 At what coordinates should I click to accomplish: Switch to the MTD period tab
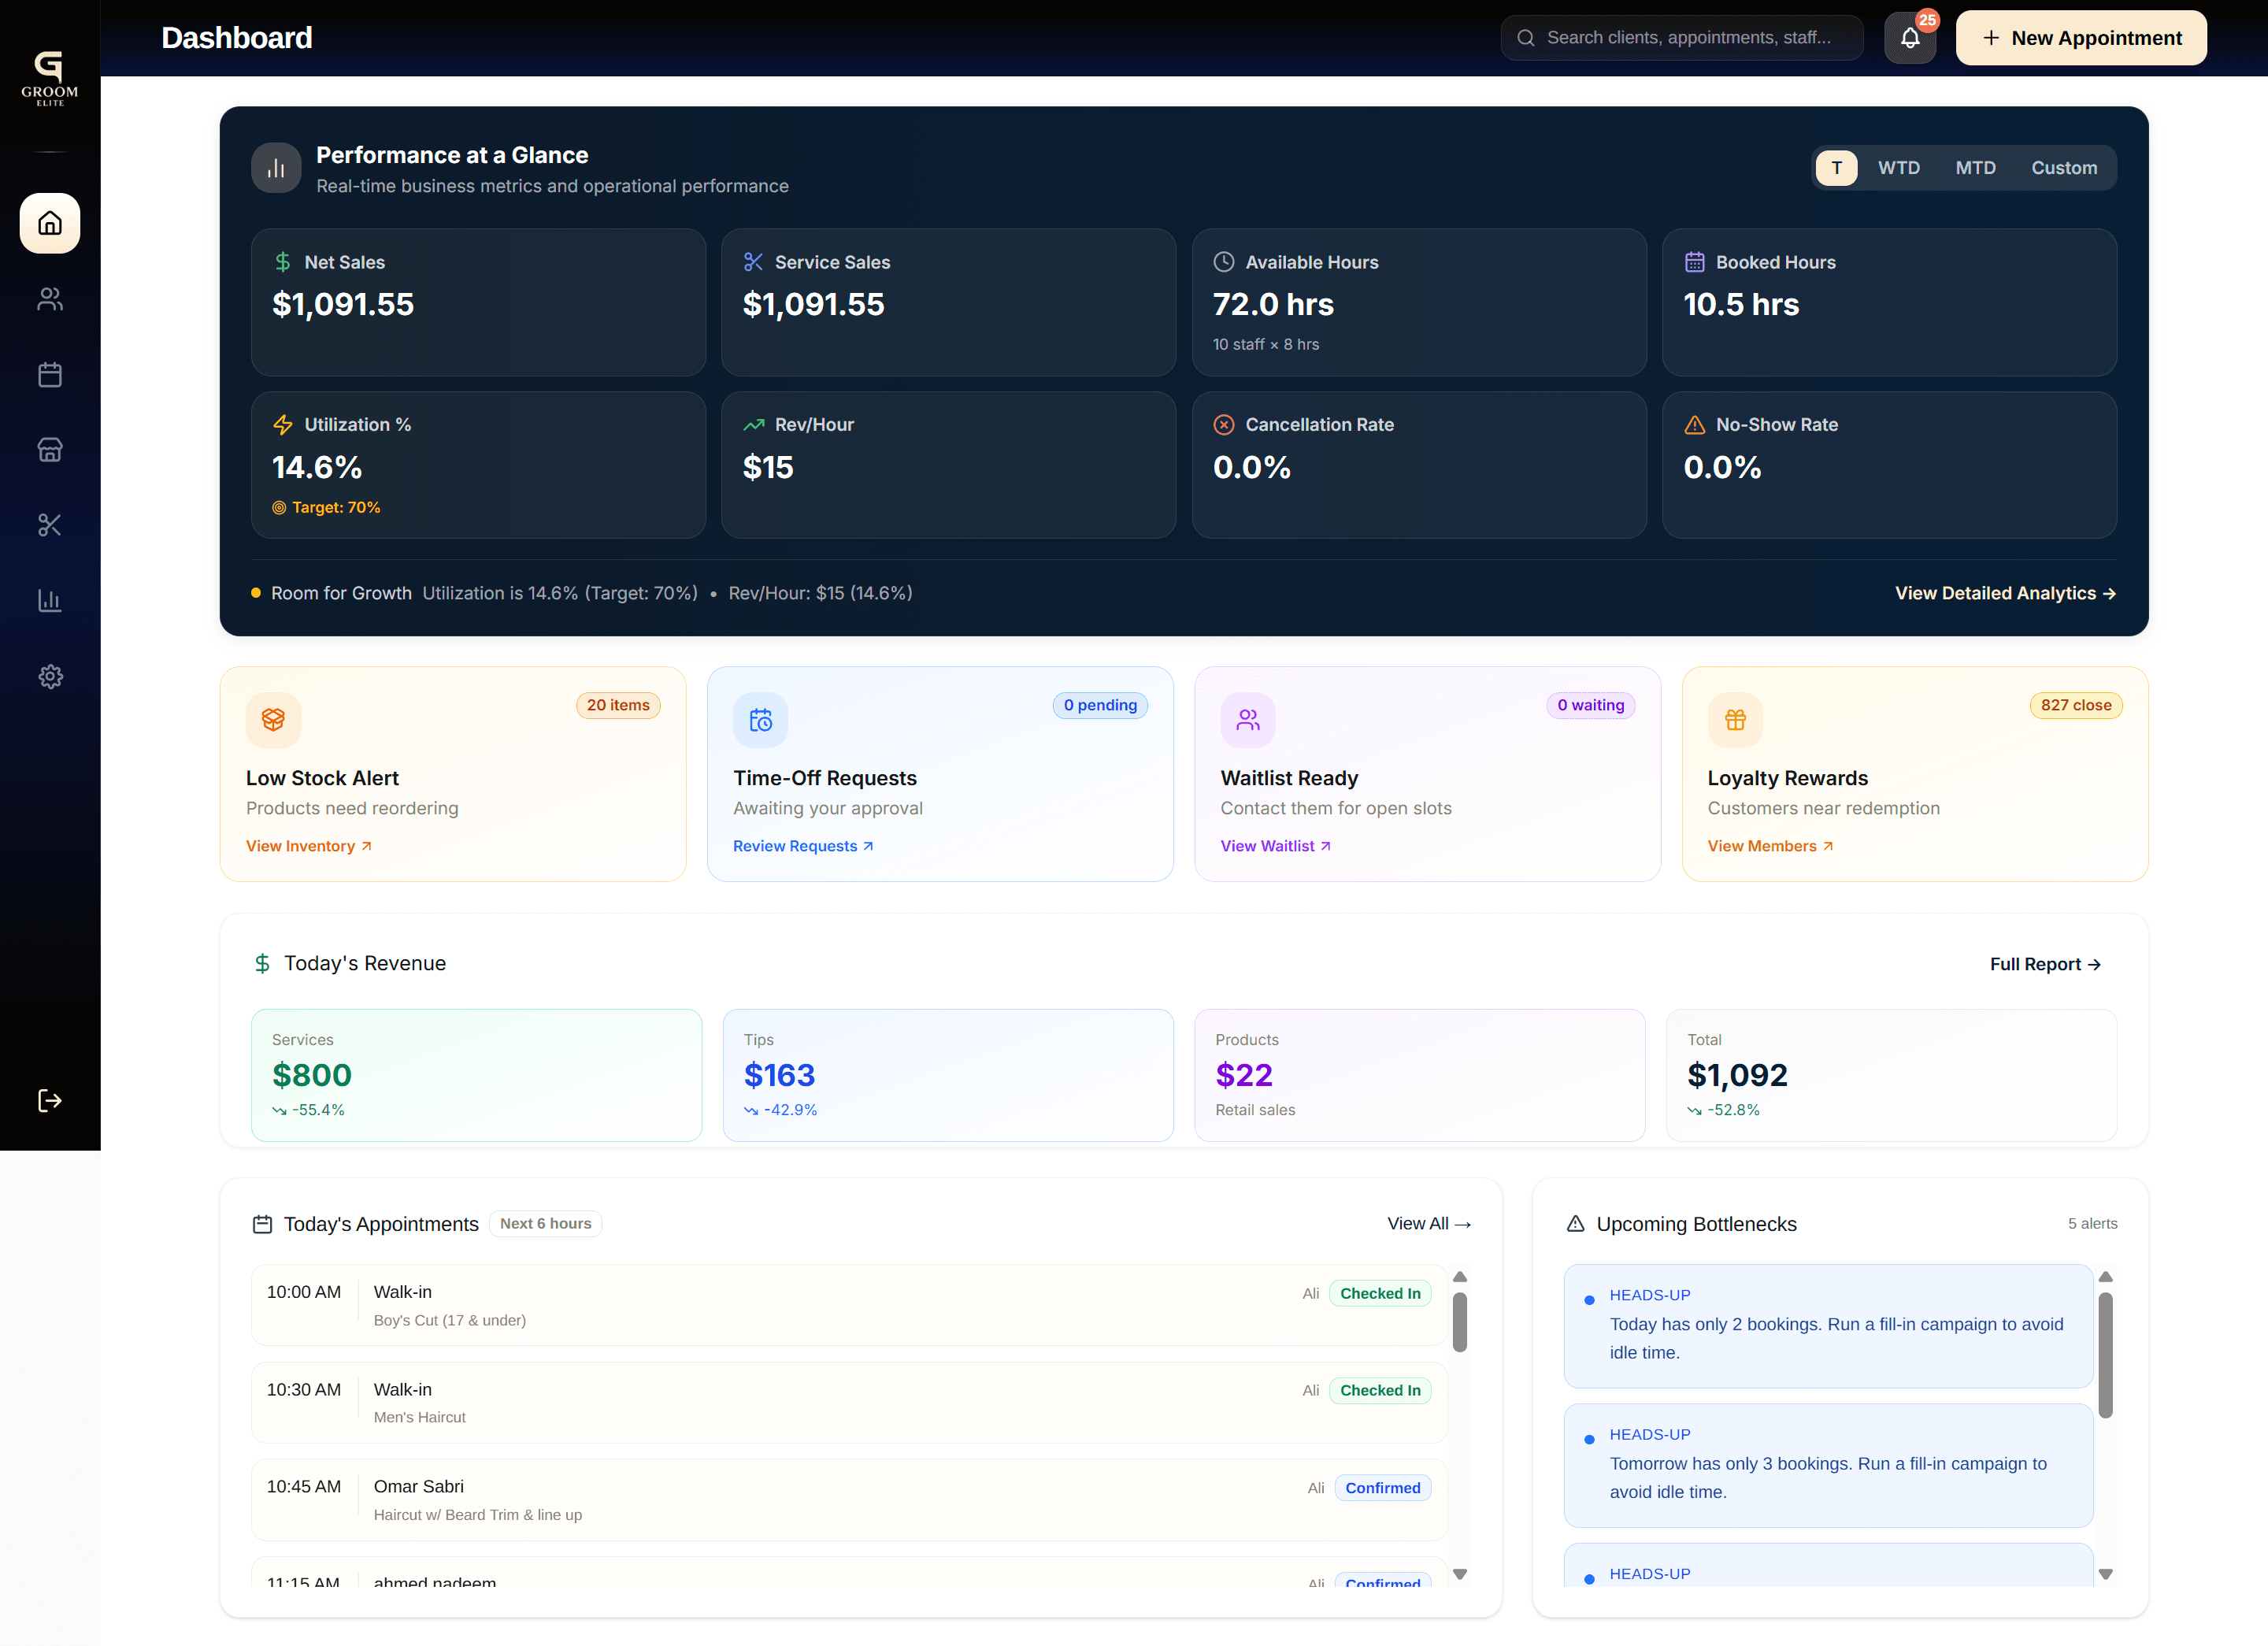click(1975, 168)
